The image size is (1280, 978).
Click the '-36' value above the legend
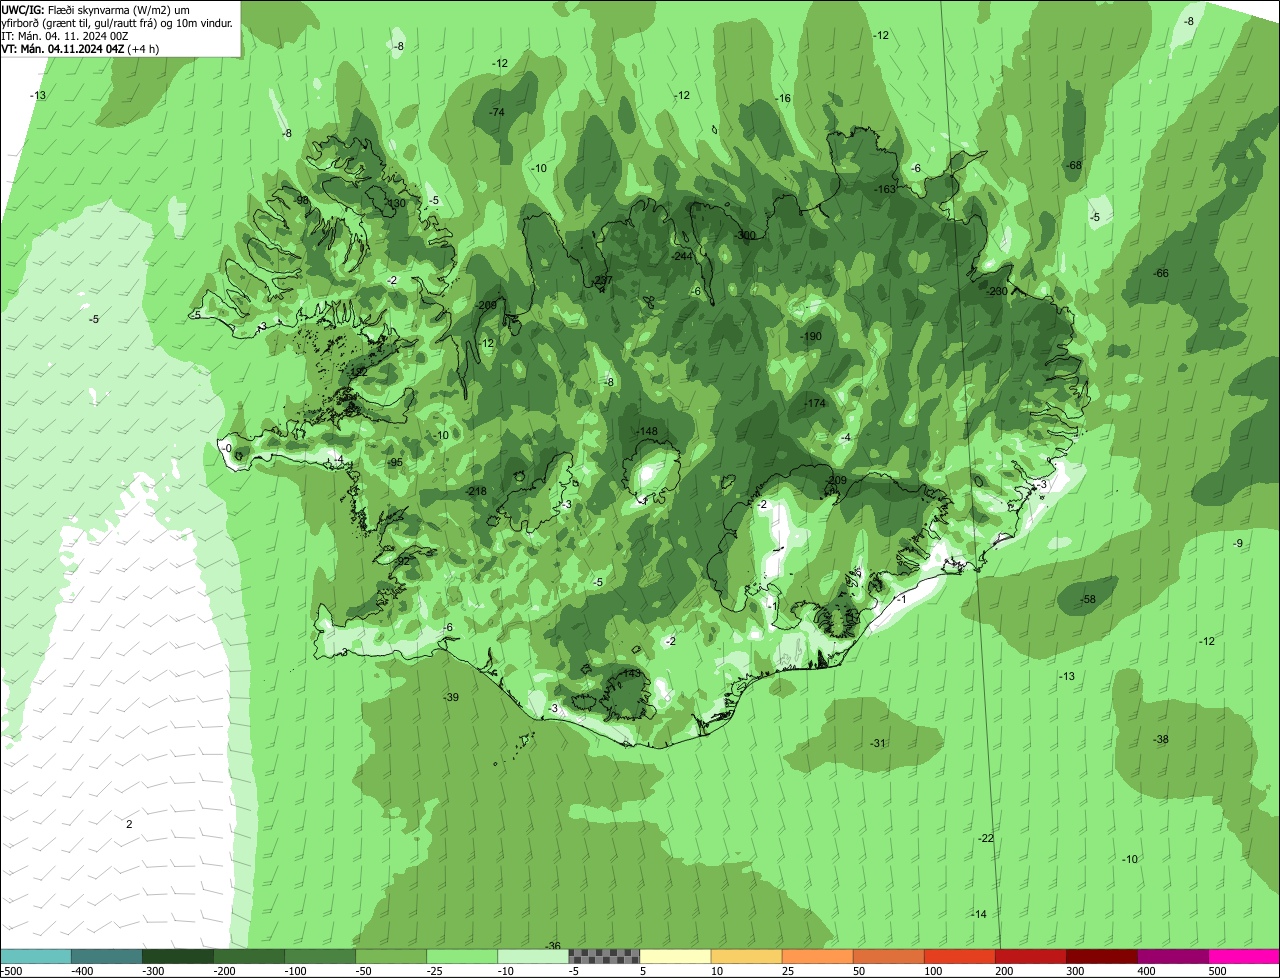click(x=553, y=946)
